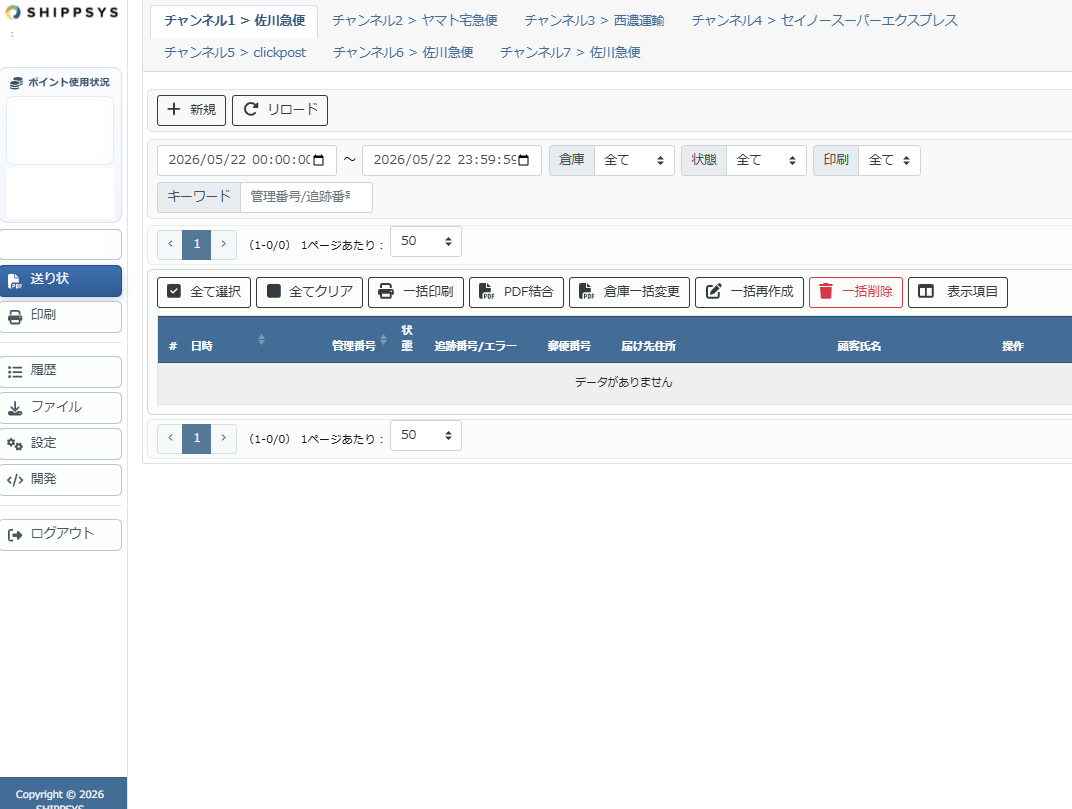Viewport: 1072px width, 809px height.
Task: Go to next page in bottom pagination
Action: click(224, 438)
